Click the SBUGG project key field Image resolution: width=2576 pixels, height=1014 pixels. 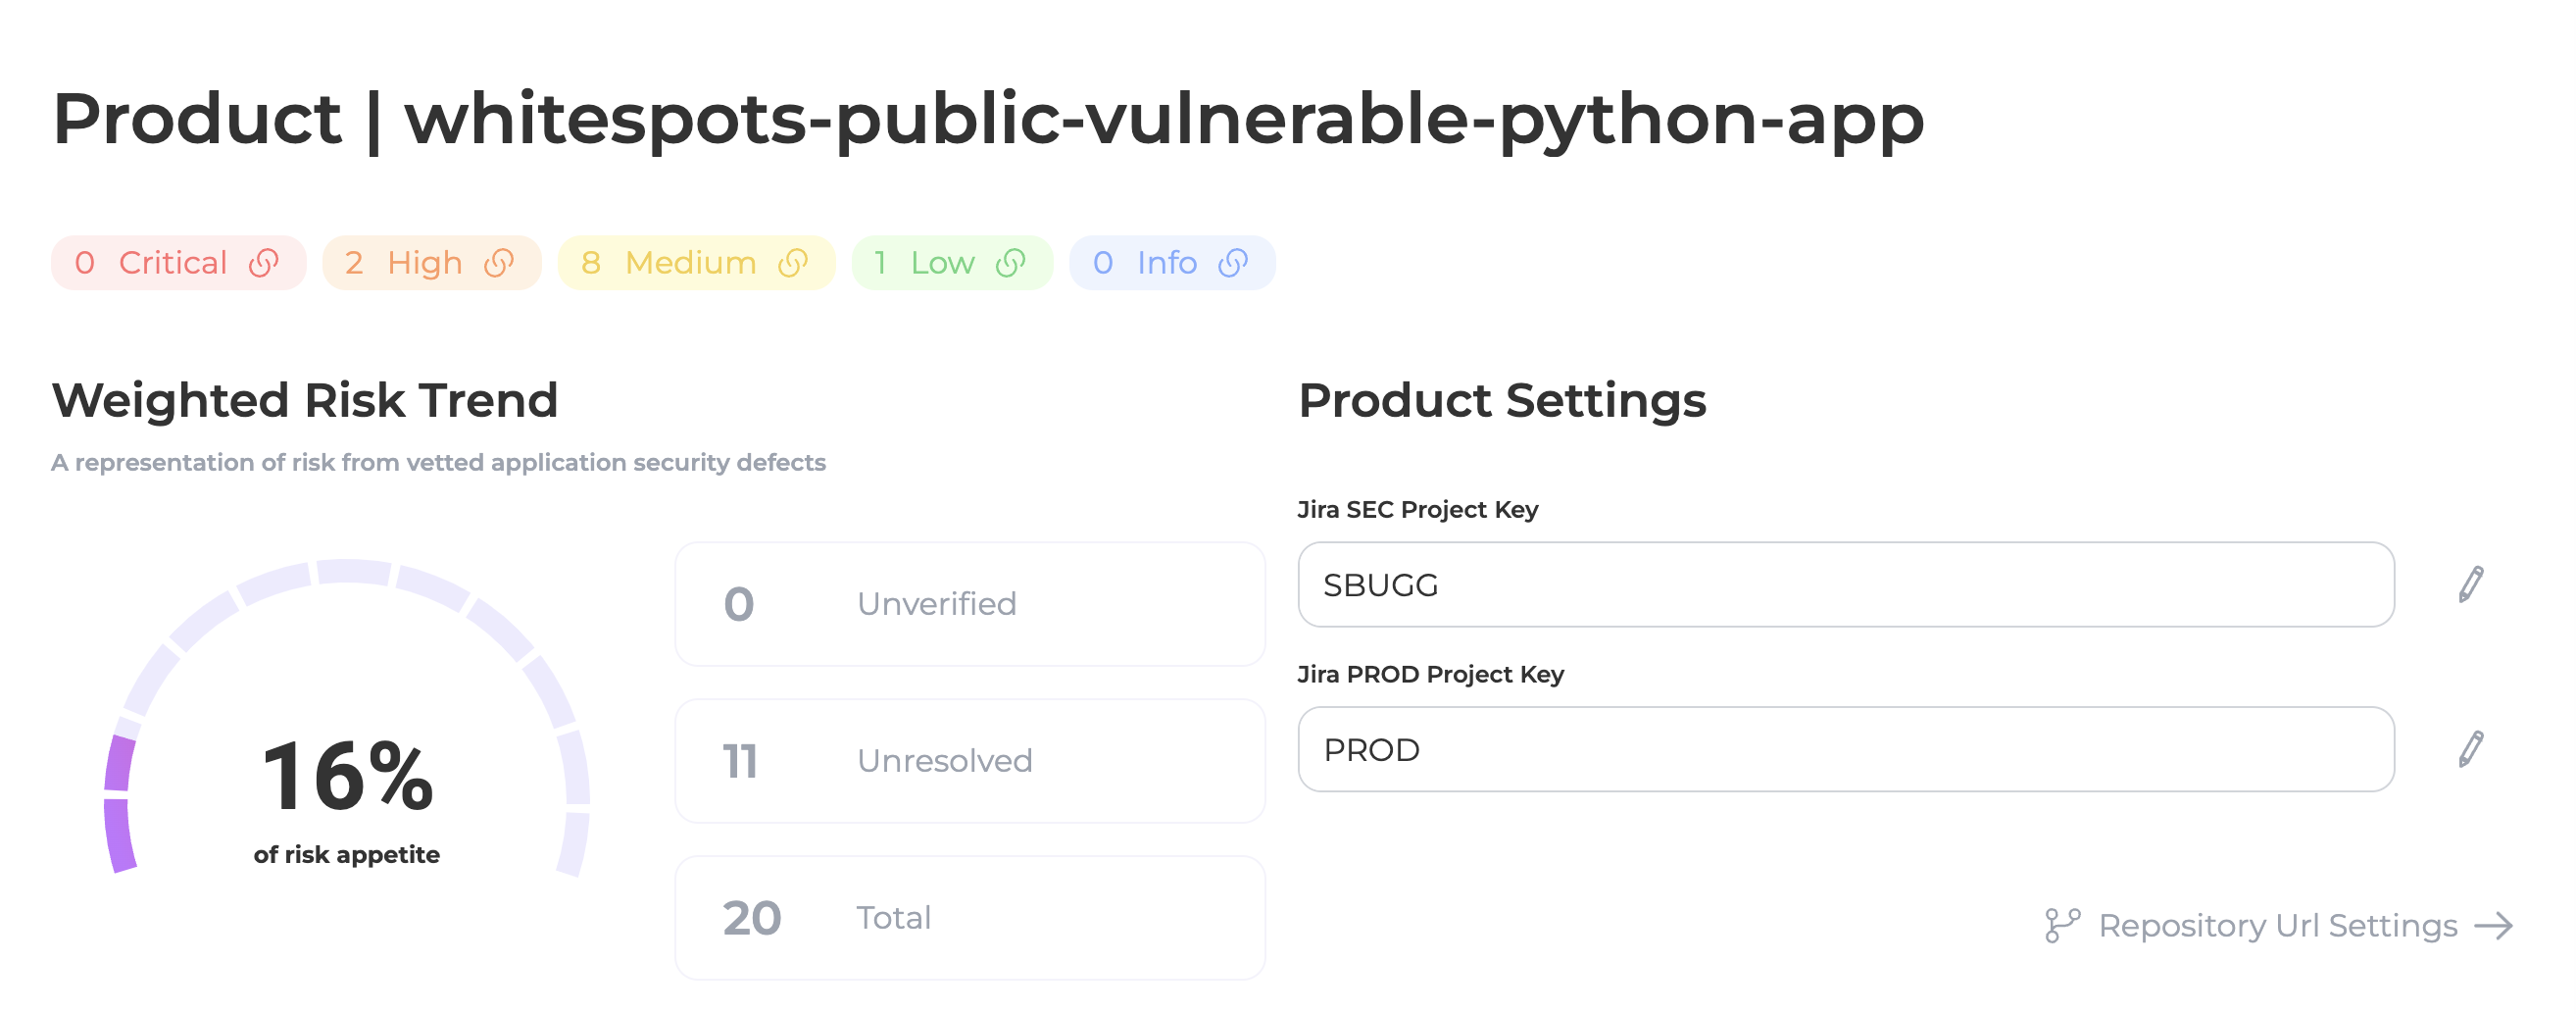[1845, 585]
